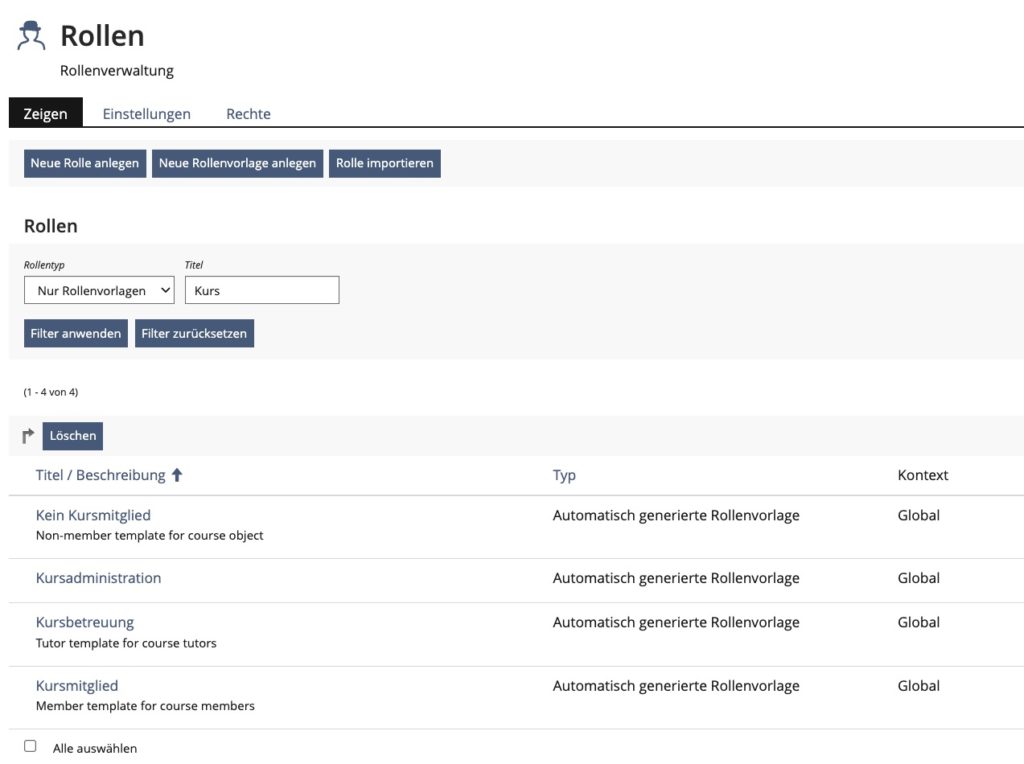
Task: Reset filters using Filter zurücksetzen
Action: [194, 333]
